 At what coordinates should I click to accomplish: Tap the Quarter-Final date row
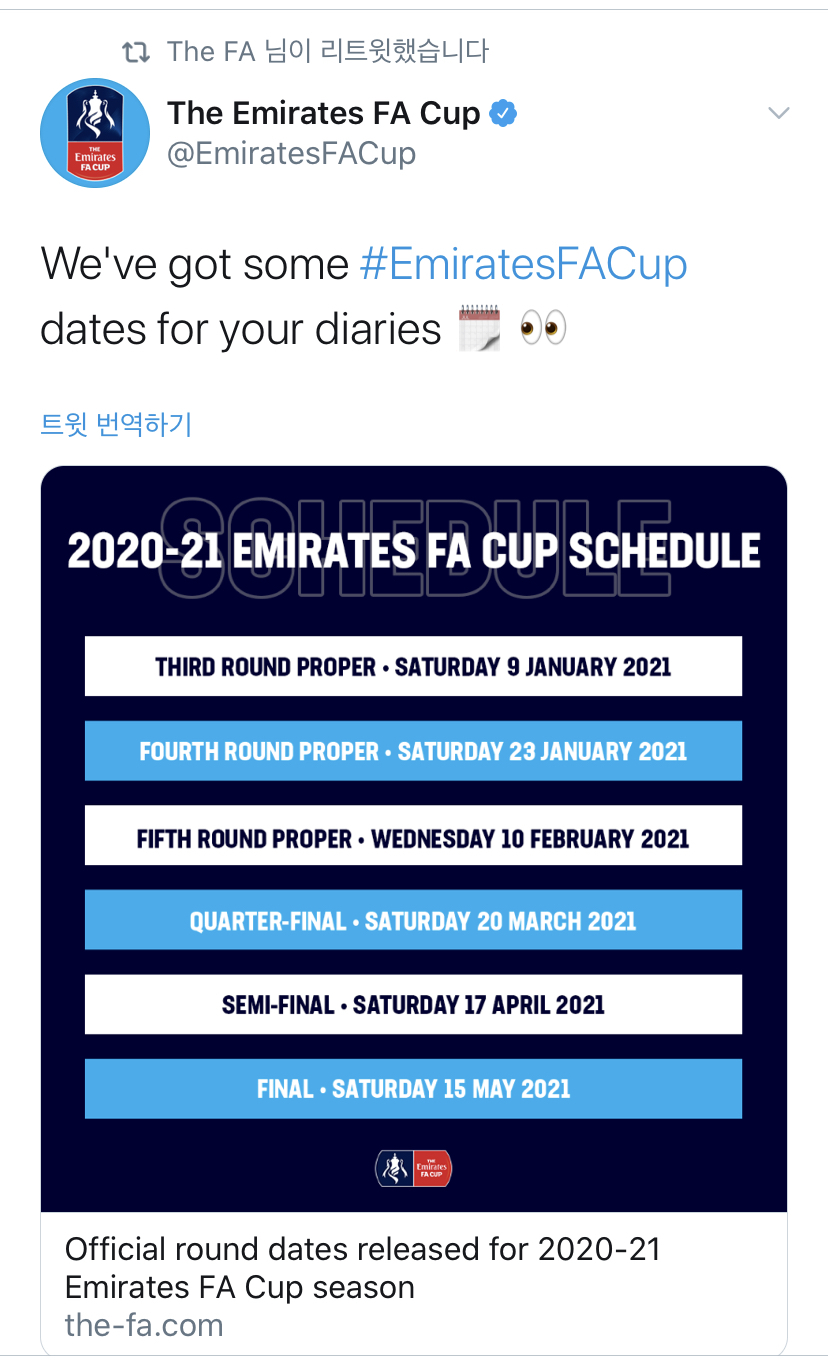coord(413,920)
